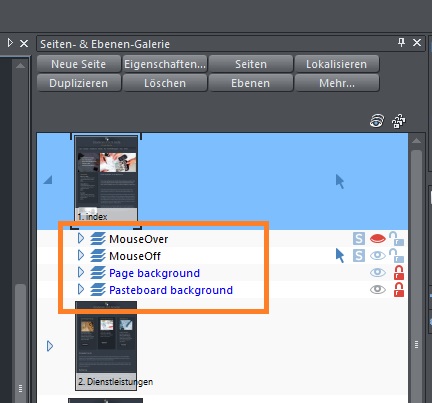Screen dimensions: 432x403
Task: Switch to the Seiten view
Action: pos(251,64)
